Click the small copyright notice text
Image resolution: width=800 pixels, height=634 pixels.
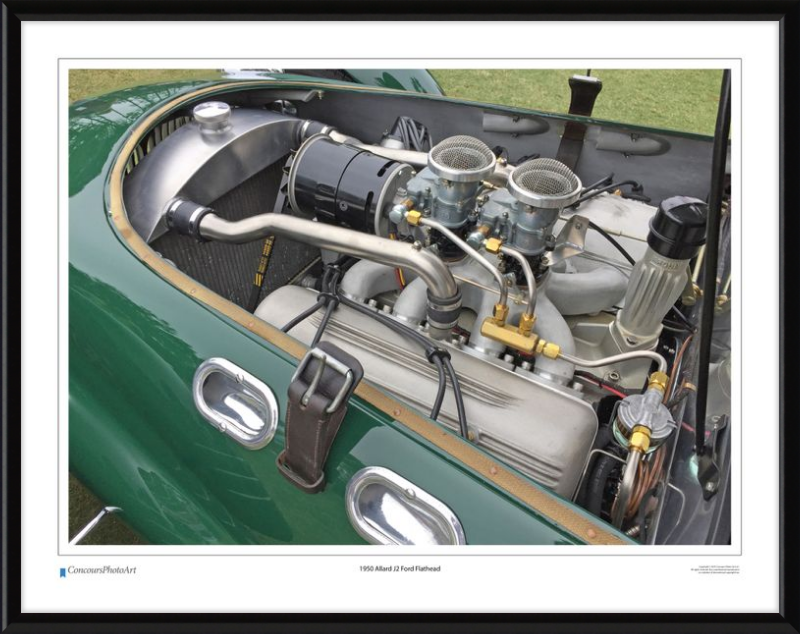point(715,570)
